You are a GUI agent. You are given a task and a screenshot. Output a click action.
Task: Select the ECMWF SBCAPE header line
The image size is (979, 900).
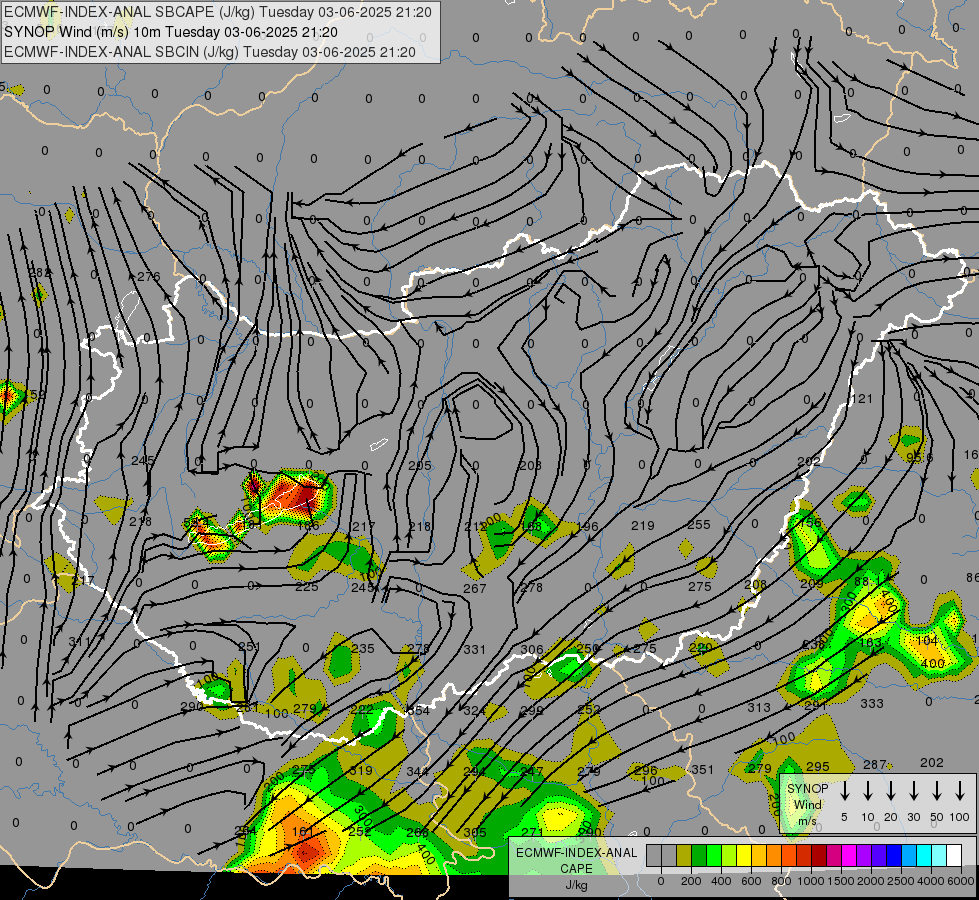218,12
